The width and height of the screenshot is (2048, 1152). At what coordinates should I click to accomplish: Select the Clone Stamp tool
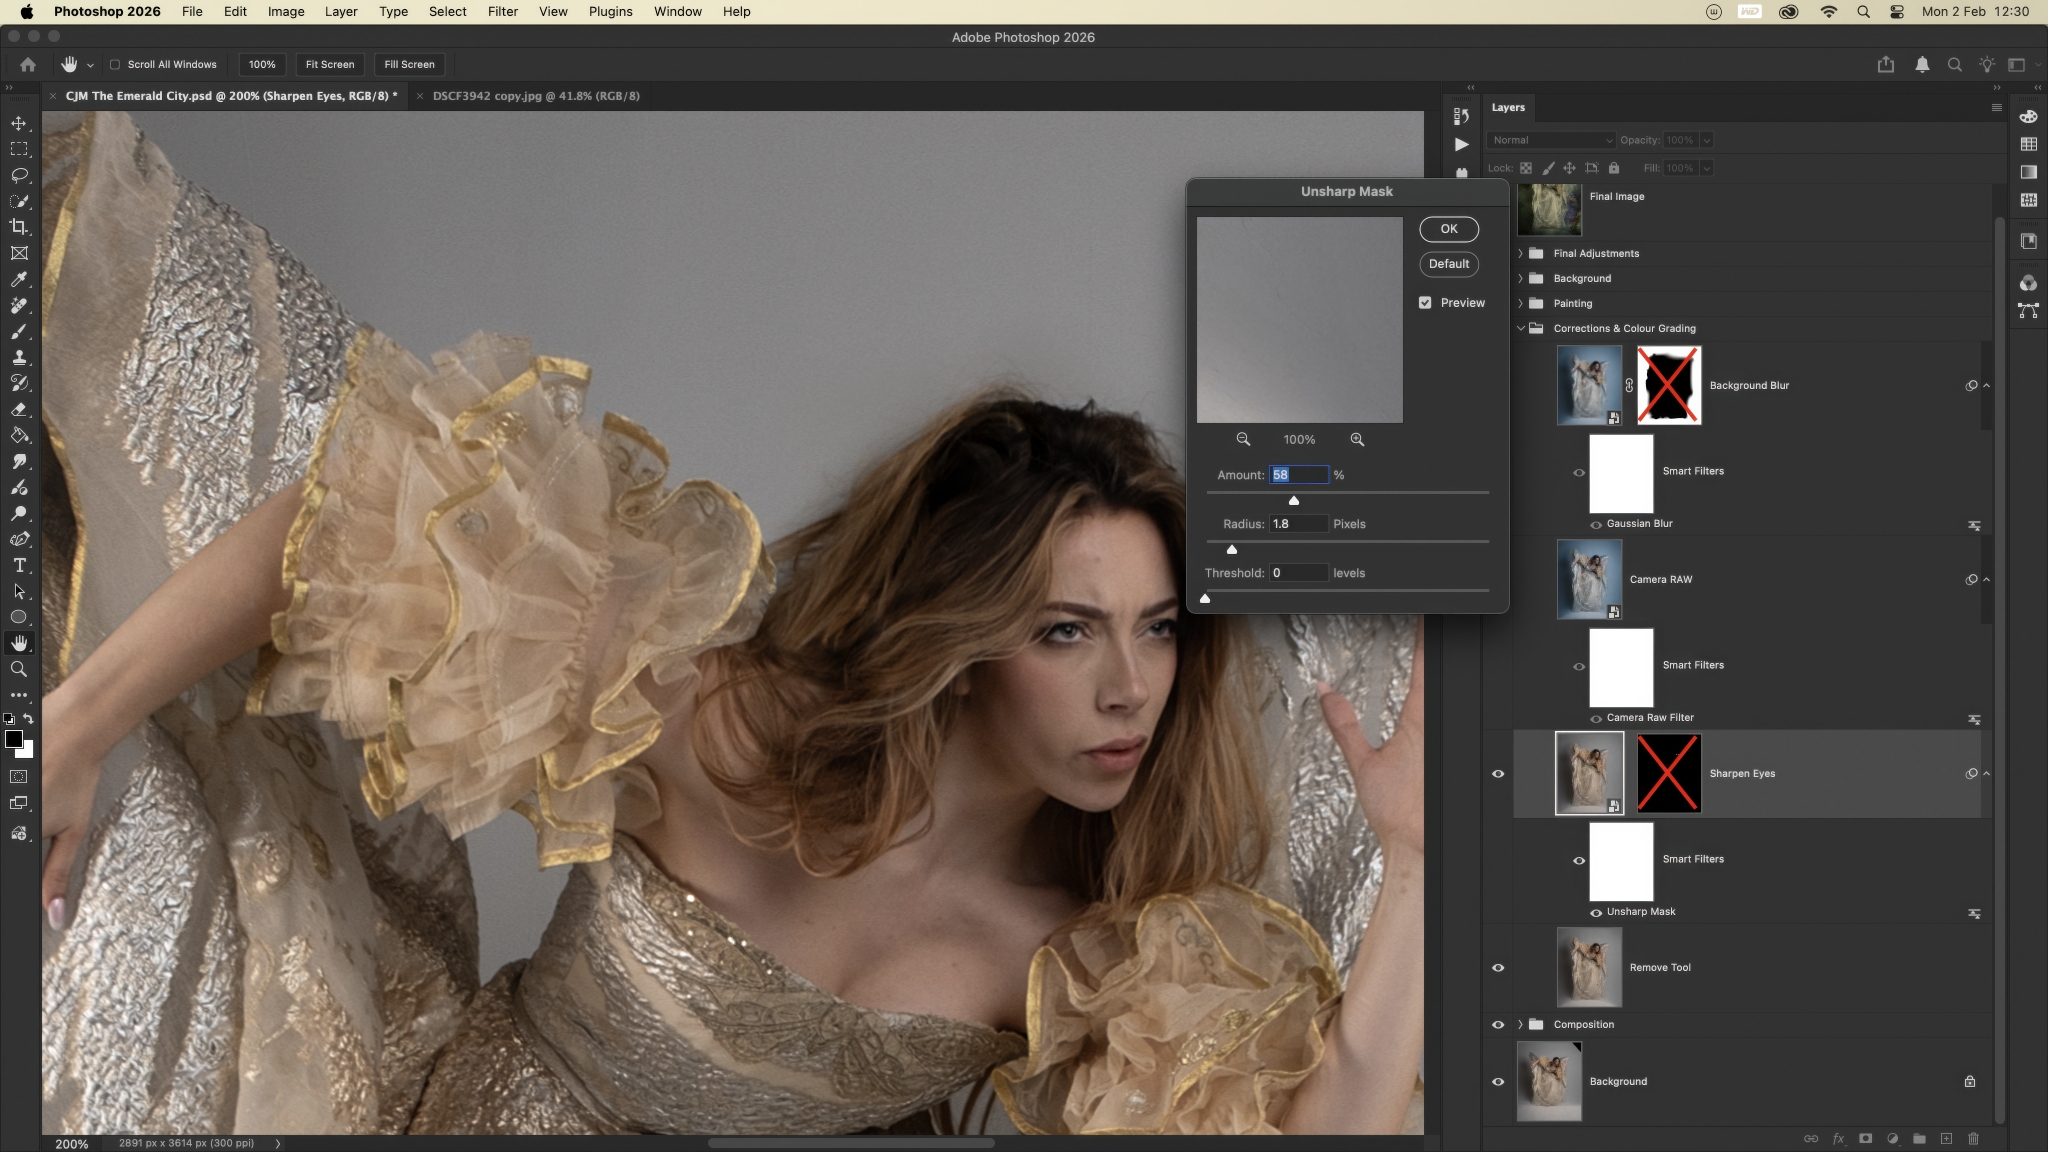click(x=19, y=357)
